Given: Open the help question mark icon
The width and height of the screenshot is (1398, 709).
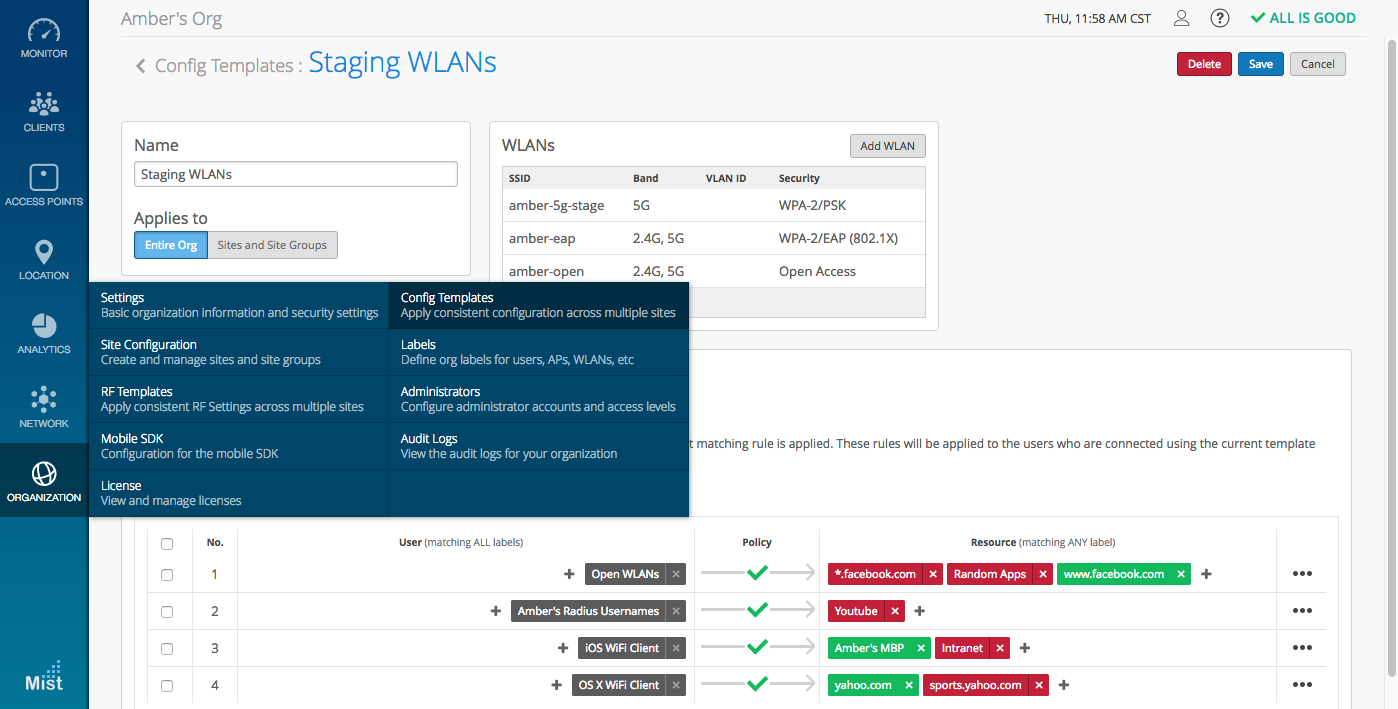Looking at the screenshot, I should pos(1219,18).
